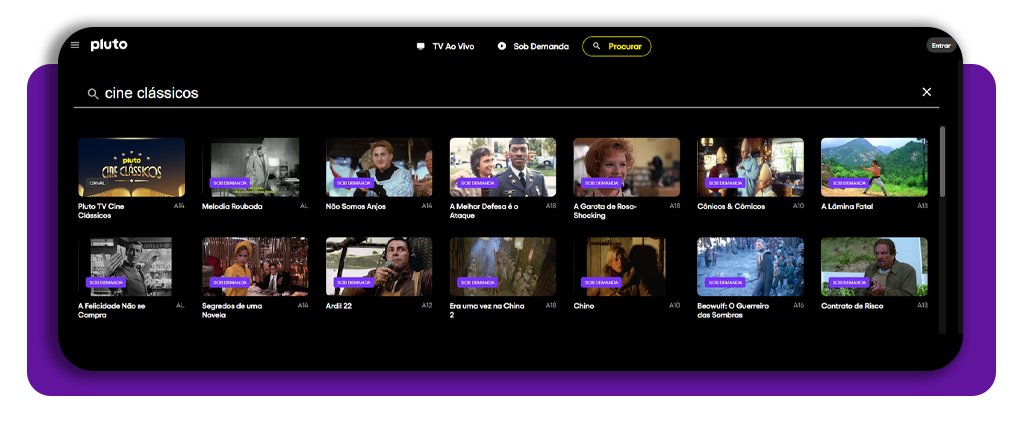The height and width of the screenshot is (443, 1024).
Task: Open A Lâmina Fatal thumbnail
Action: 874,167
